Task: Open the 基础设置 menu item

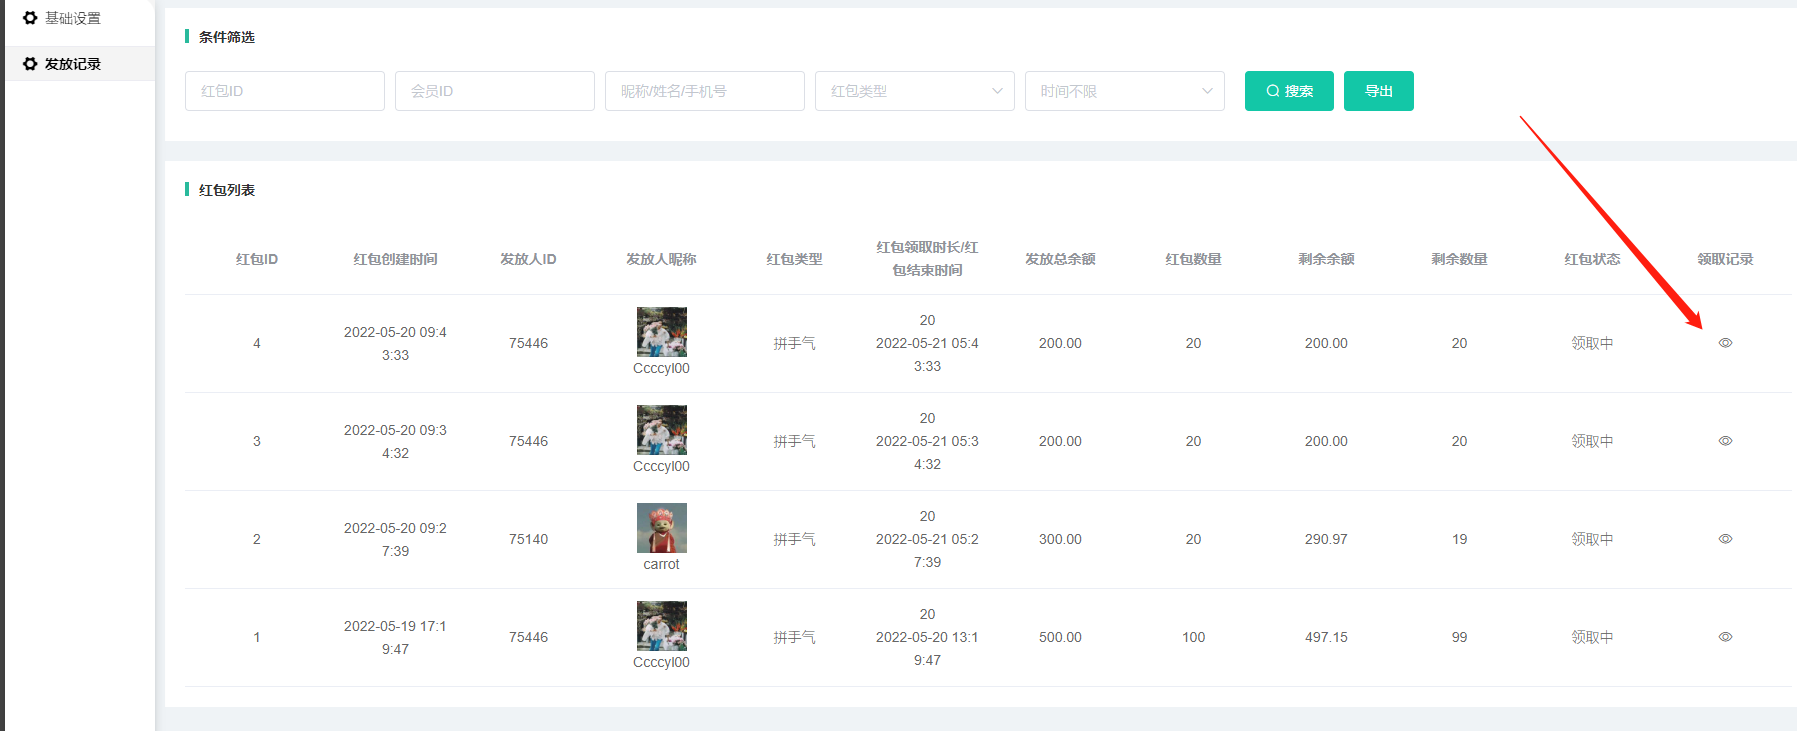Action: coord(72,18)
